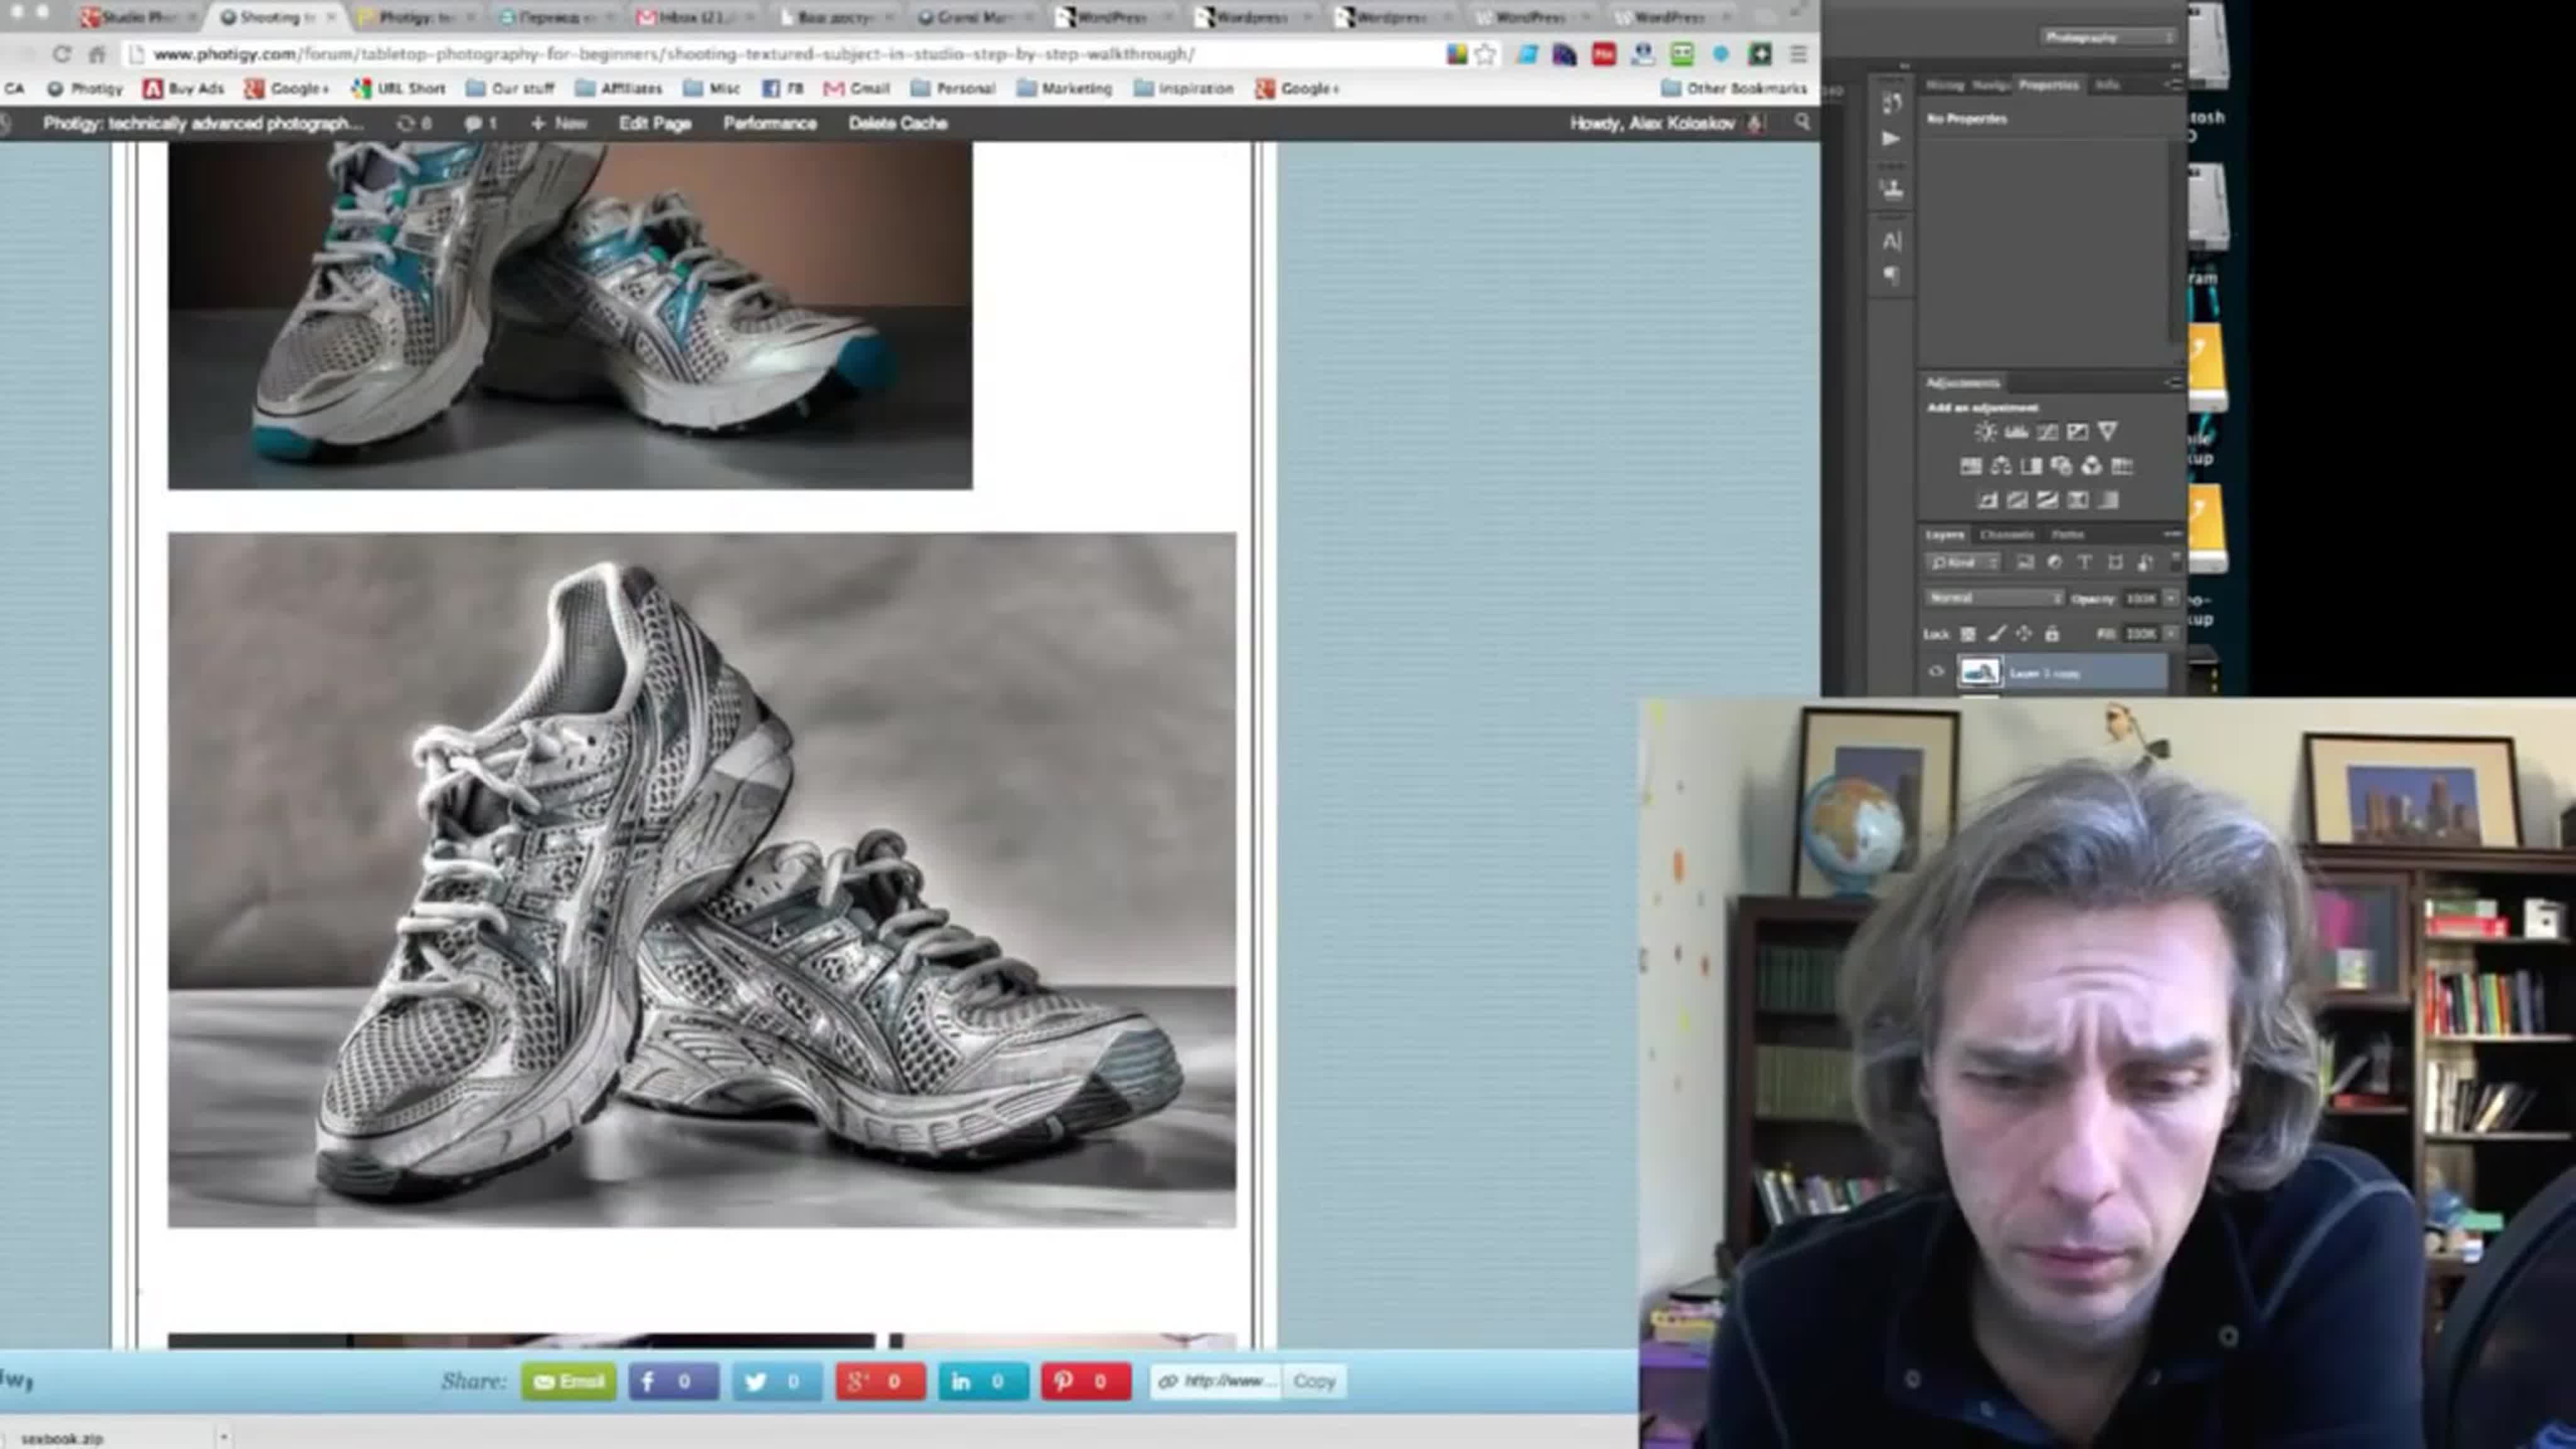Toggle filter for type layers
Viewport: 2576px width, 1449px height.
2085,563
